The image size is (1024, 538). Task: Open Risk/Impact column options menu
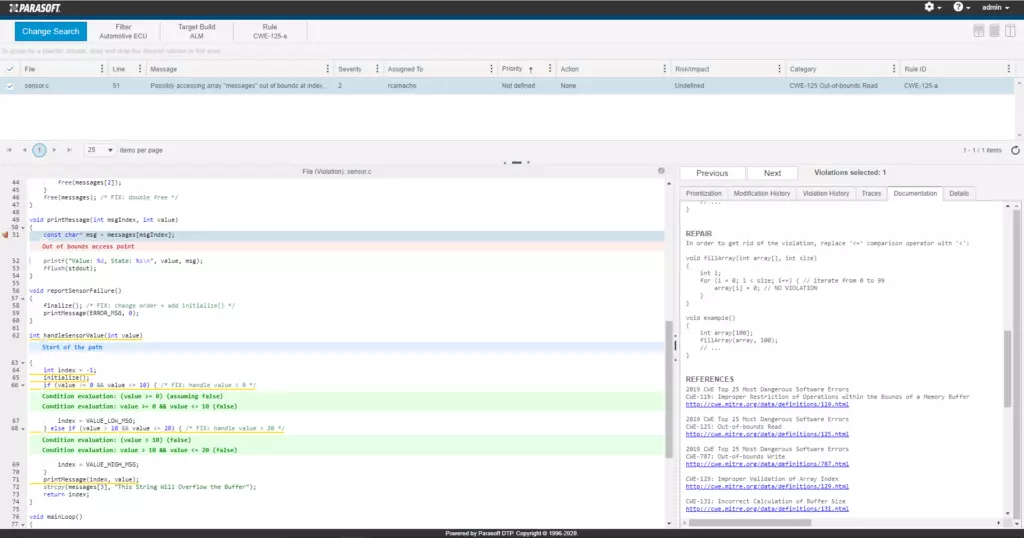click(x=779, y=69)
